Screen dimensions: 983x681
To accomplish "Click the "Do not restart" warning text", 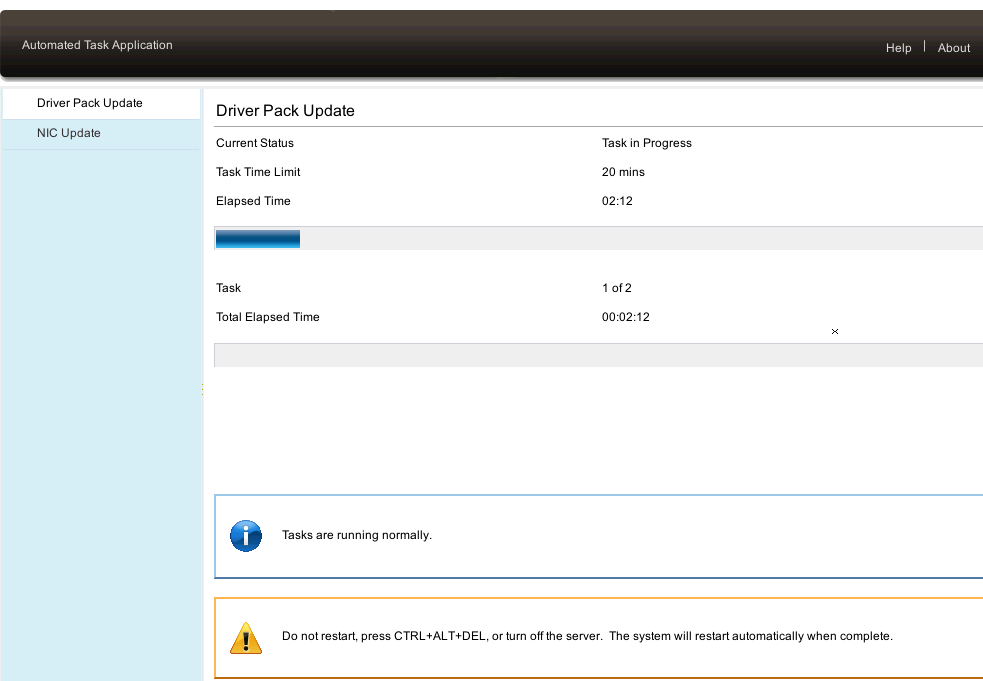I will click(x=587, y=636).
